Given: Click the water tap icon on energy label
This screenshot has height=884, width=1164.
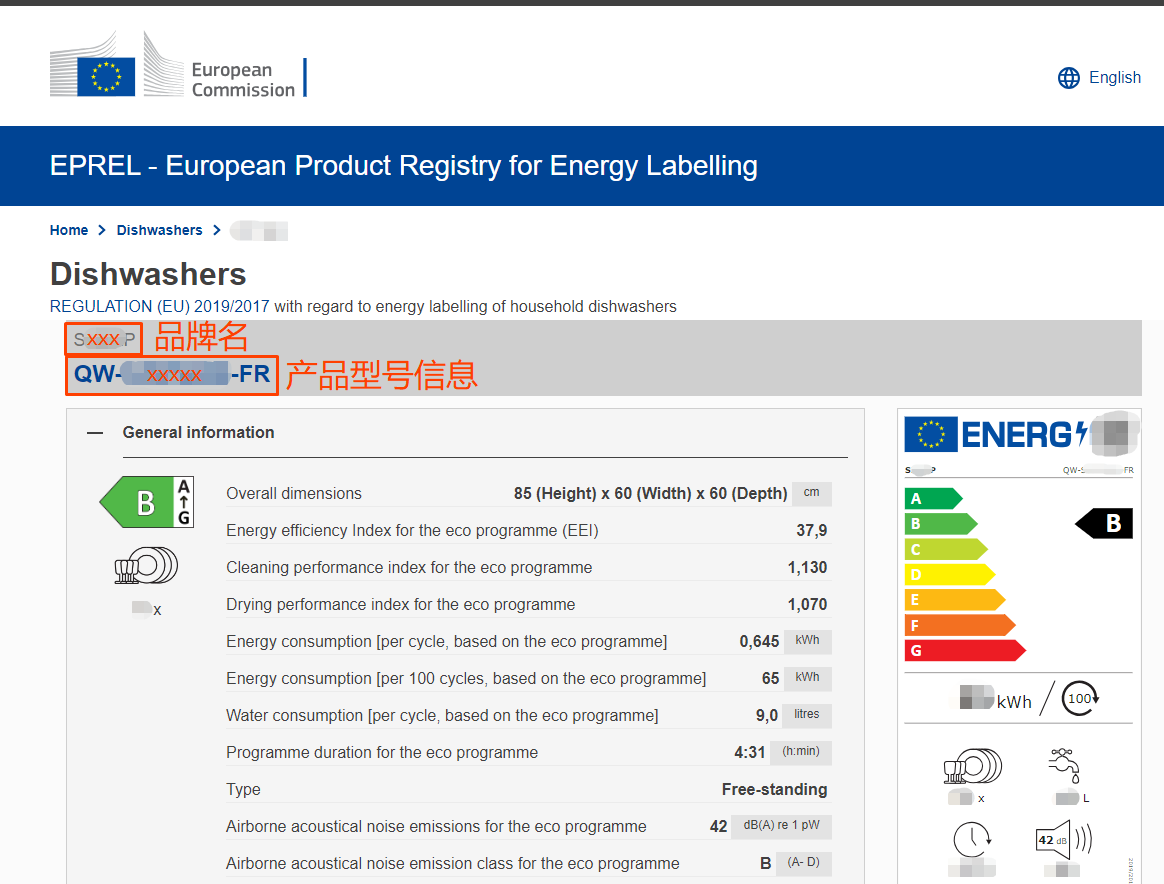Looking at the screenshot, I should click(1063, 767).
